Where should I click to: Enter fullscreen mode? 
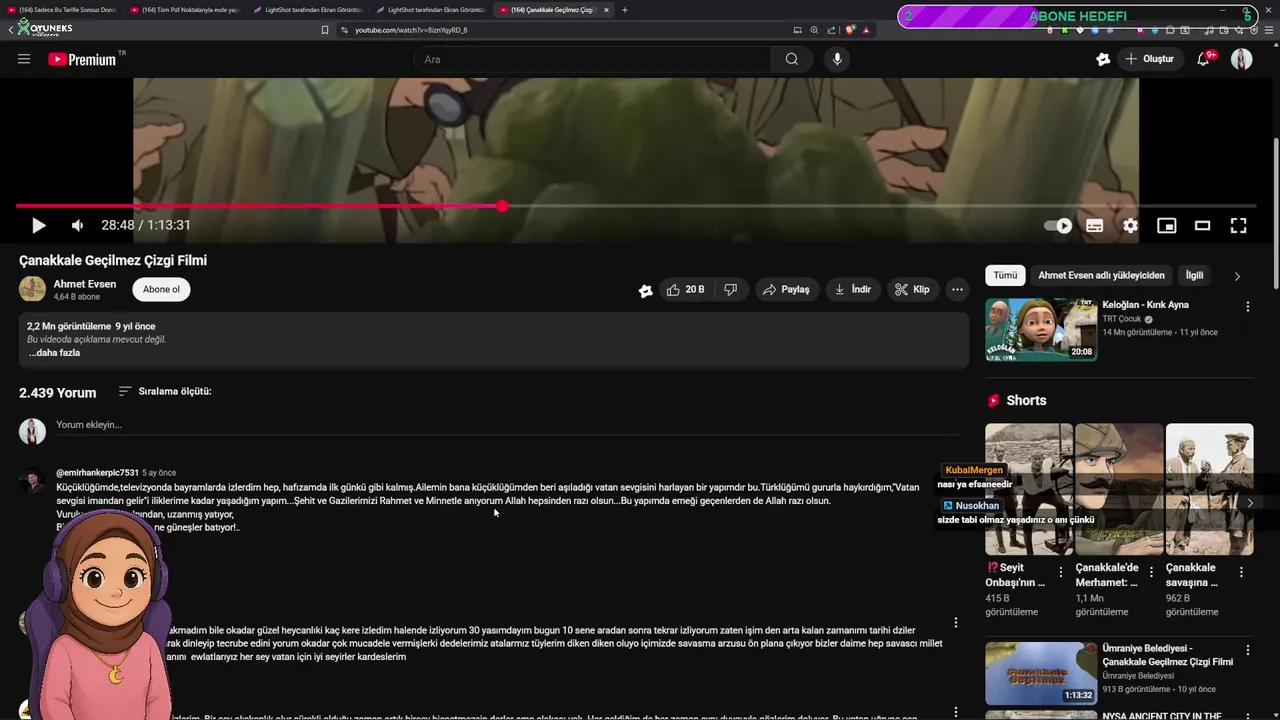pos(1238,226)
